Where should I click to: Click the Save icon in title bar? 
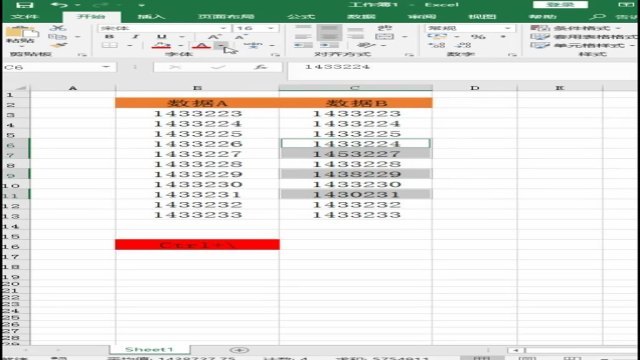(x=25, y=5)
